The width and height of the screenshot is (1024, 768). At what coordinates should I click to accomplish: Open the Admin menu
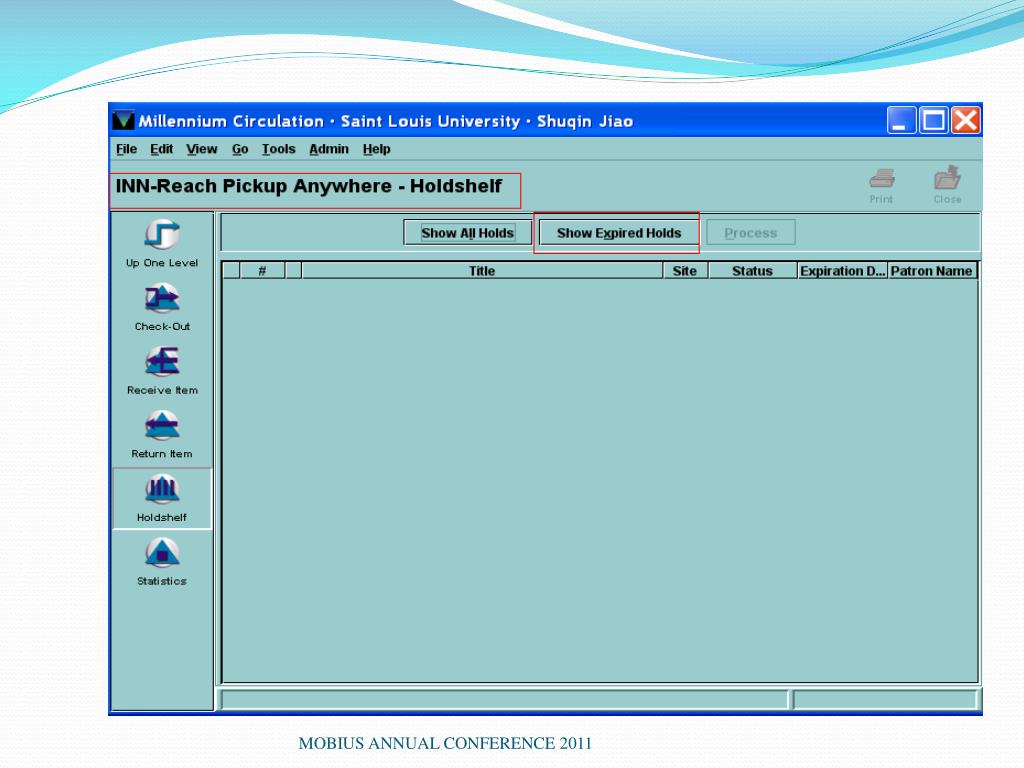pos(328,149)
